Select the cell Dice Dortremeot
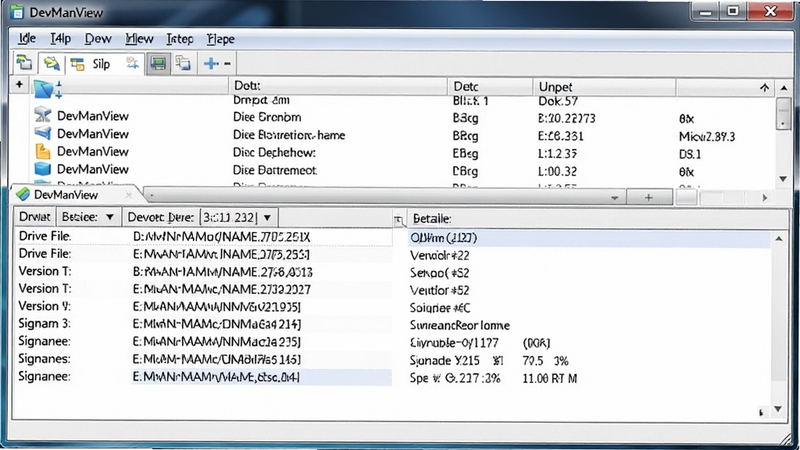Viewport: 800px width, 450px height. pyautogui.click(x=275, y=170)
